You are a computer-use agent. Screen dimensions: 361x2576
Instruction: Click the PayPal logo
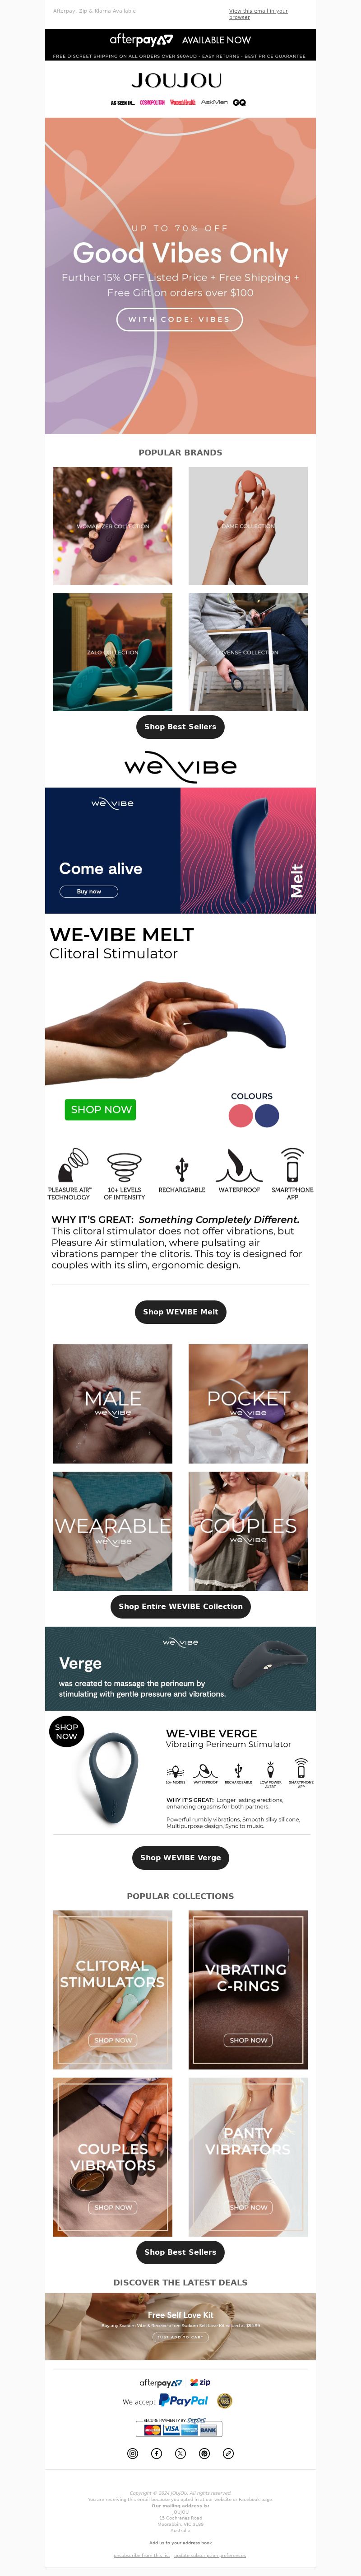(183, 2400)
